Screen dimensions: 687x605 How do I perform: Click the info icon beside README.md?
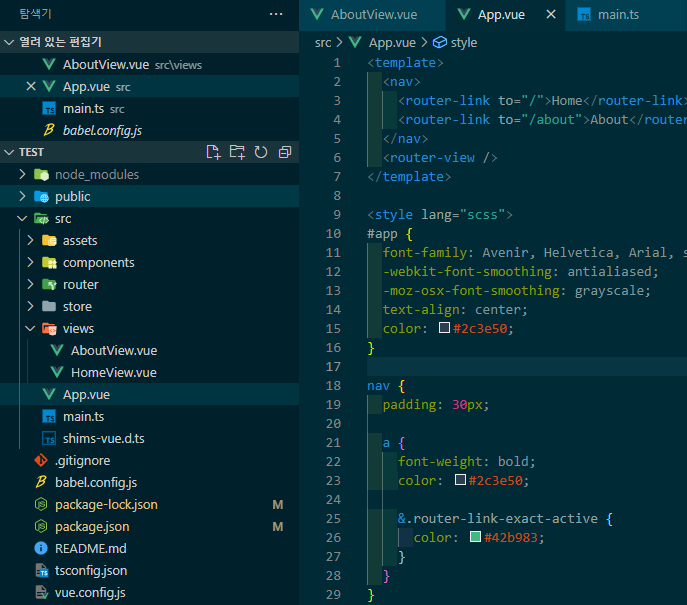pos(41,548)
